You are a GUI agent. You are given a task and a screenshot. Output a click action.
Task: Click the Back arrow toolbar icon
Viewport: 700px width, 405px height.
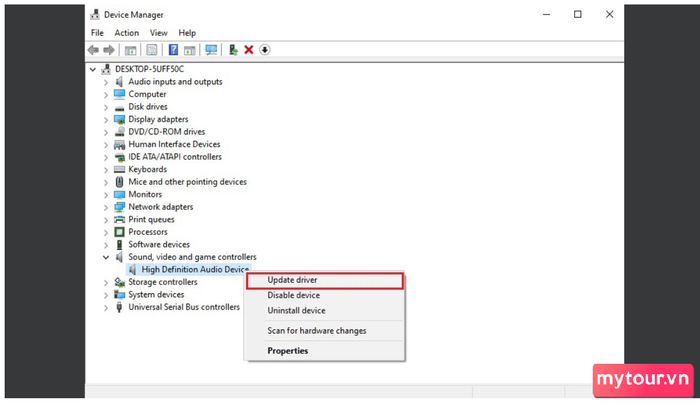click(93, 50)
